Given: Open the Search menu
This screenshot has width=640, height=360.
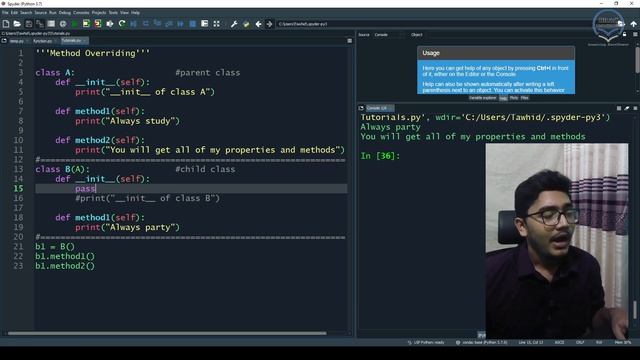Looking at the screenshot, I should coord(26,13).
